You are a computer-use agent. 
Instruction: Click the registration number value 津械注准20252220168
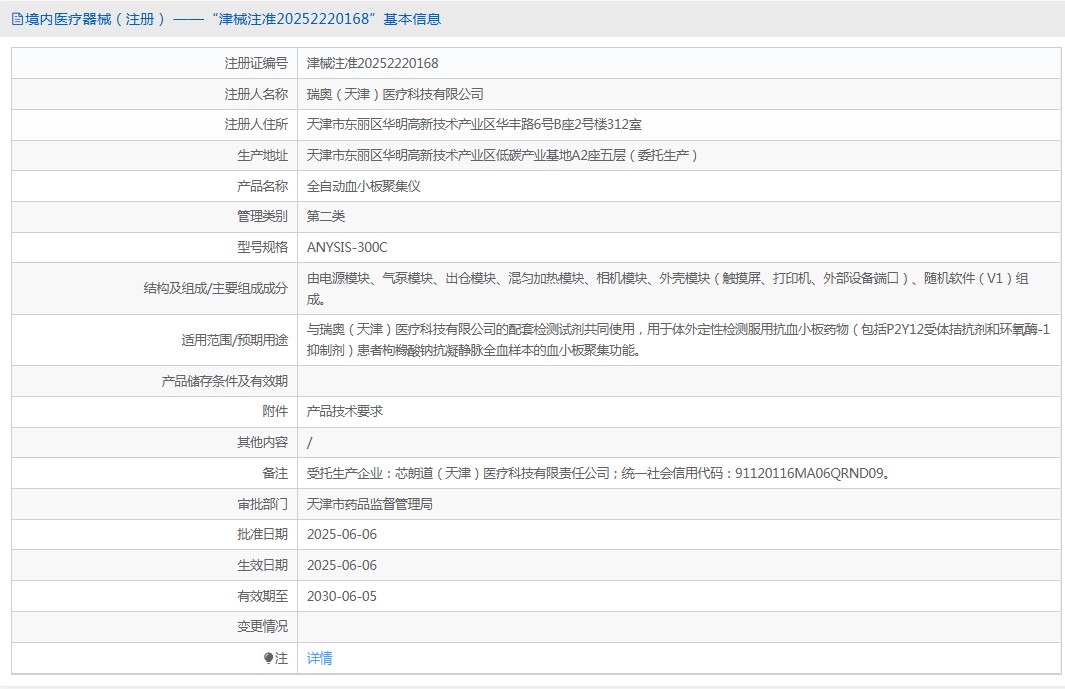click(372, 64)
